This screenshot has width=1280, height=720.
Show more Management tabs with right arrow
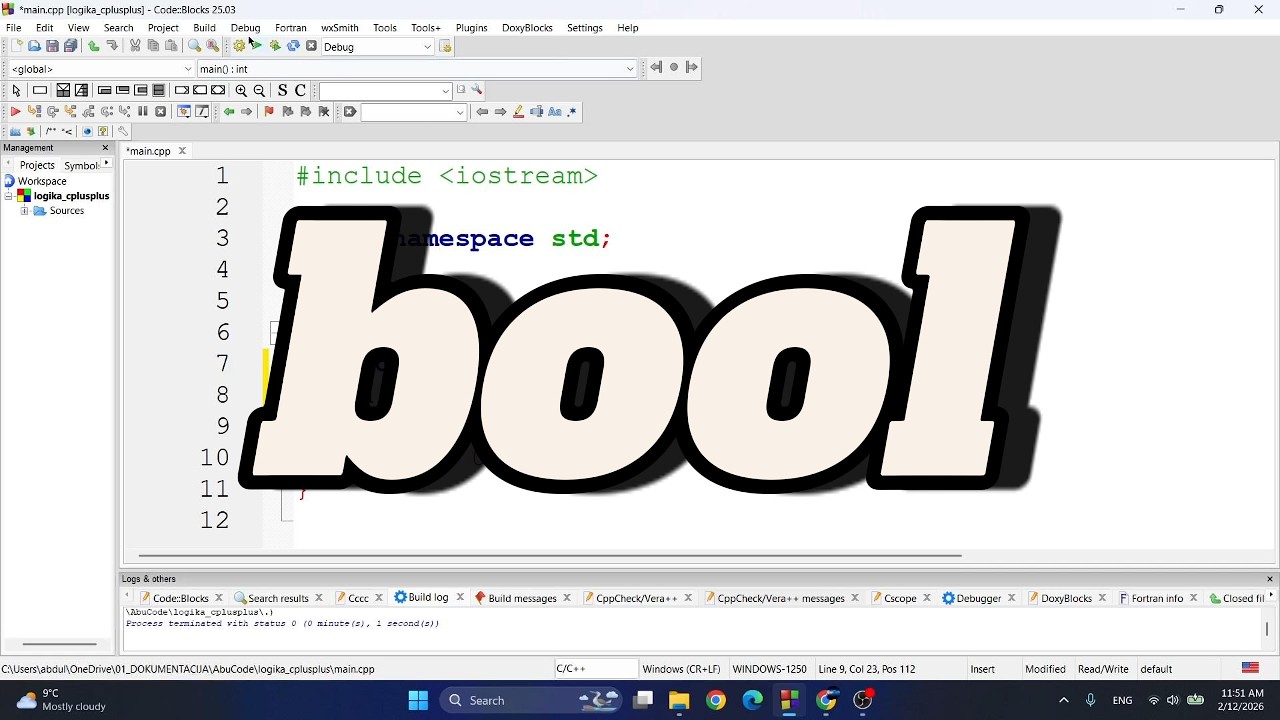[106, 164]
